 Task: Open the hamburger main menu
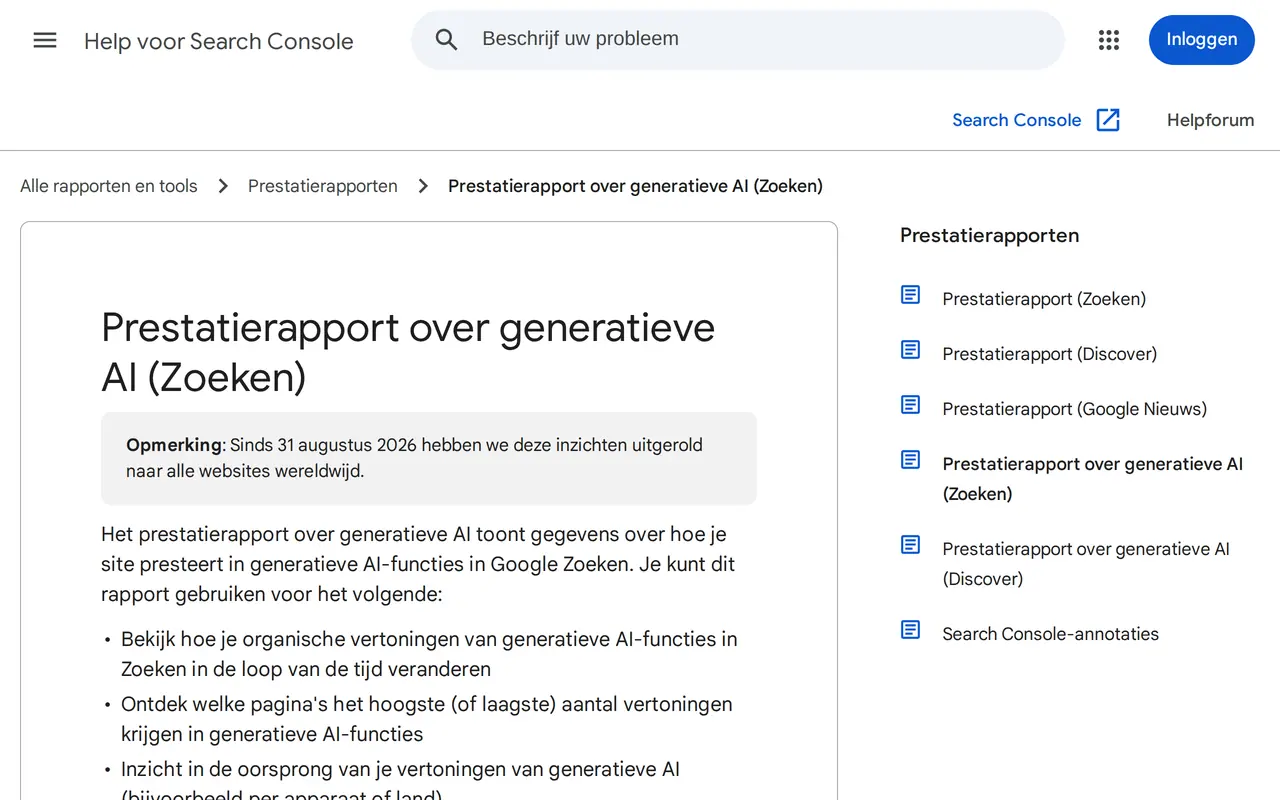(x=45, y=40)
